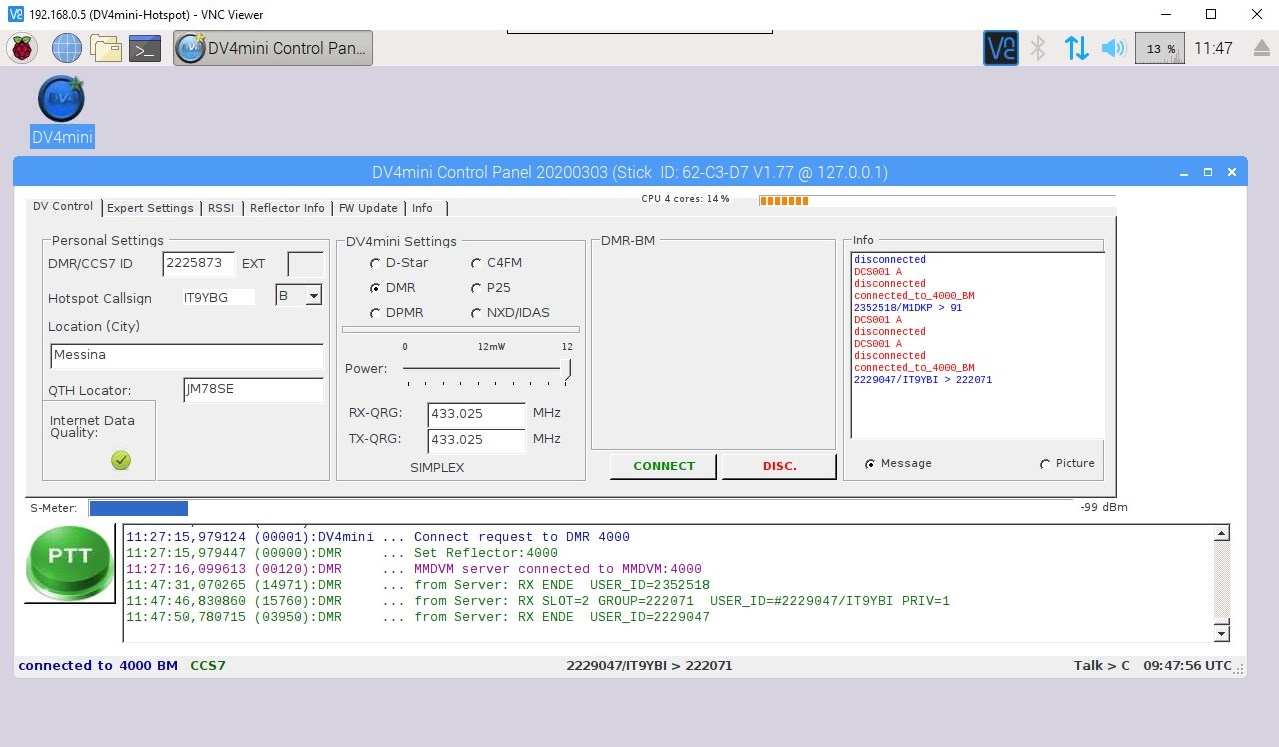Select the Message radio option

click(x=870, y=464)
